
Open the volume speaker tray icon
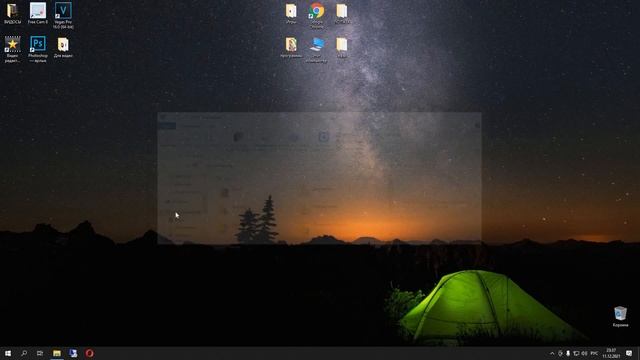tap(584, 353)
